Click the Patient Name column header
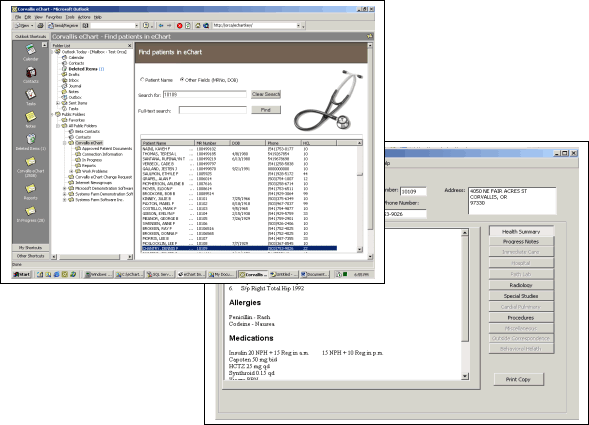589x425 pixels. click(168, 143)
